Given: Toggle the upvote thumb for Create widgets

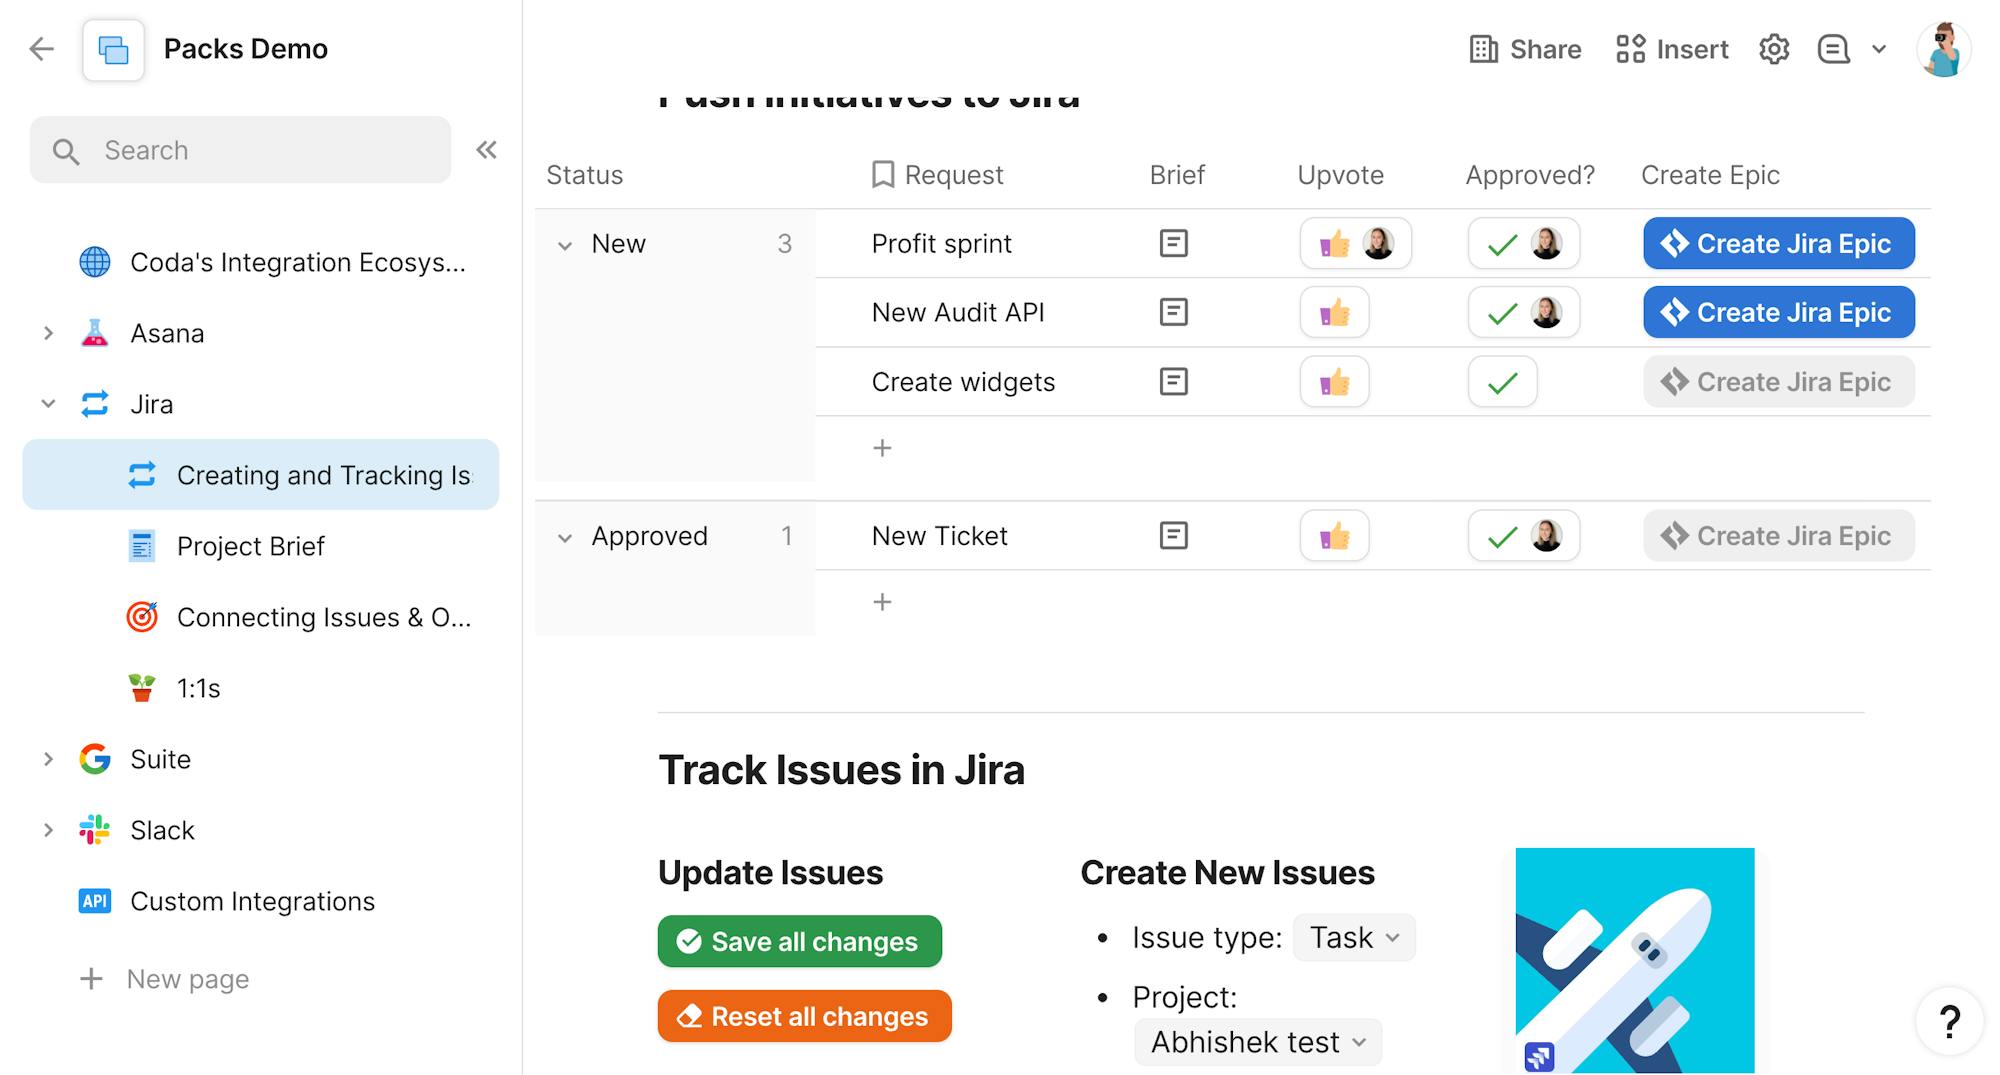Looking at the screenshot, I should (x=1334, y=382).
